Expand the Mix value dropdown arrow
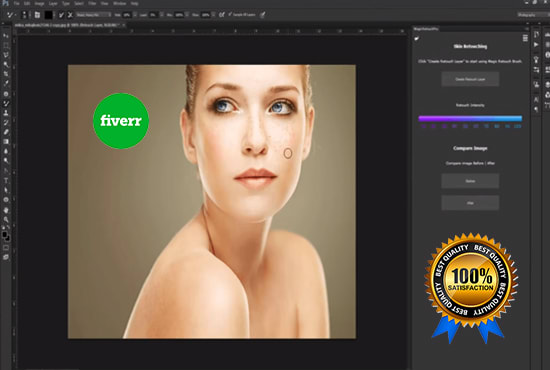This screenshot has width=550, height=370. (x=187, y=15)
